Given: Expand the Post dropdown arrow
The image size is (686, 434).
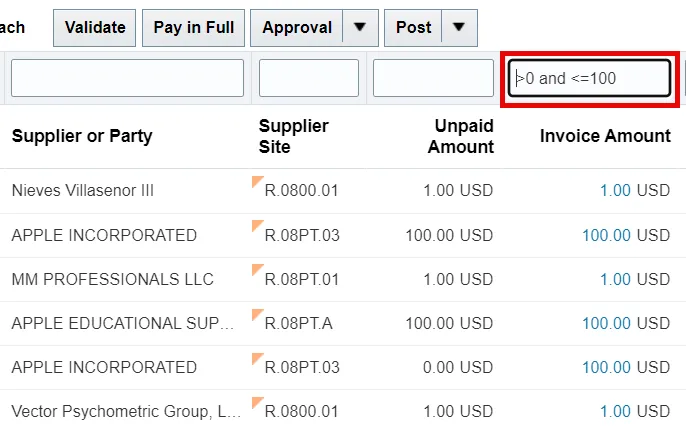Looking at the screenshot, I should (x=459, y=27).
